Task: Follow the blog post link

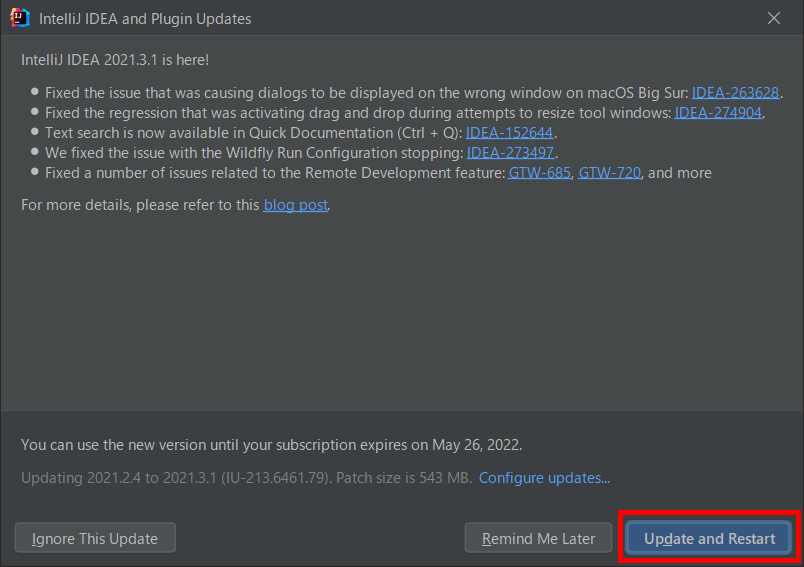Action: coord(295,205)
